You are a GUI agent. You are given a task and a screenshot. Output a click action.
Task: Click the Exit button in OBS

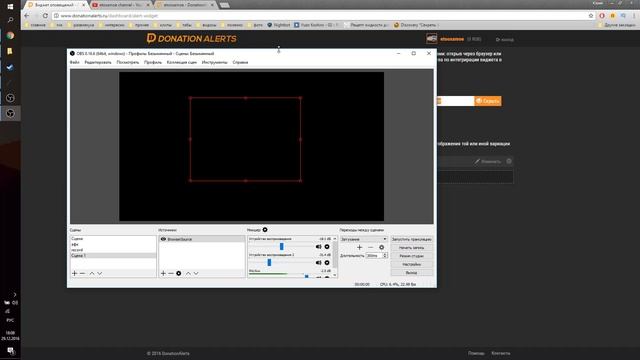[411, 273]
